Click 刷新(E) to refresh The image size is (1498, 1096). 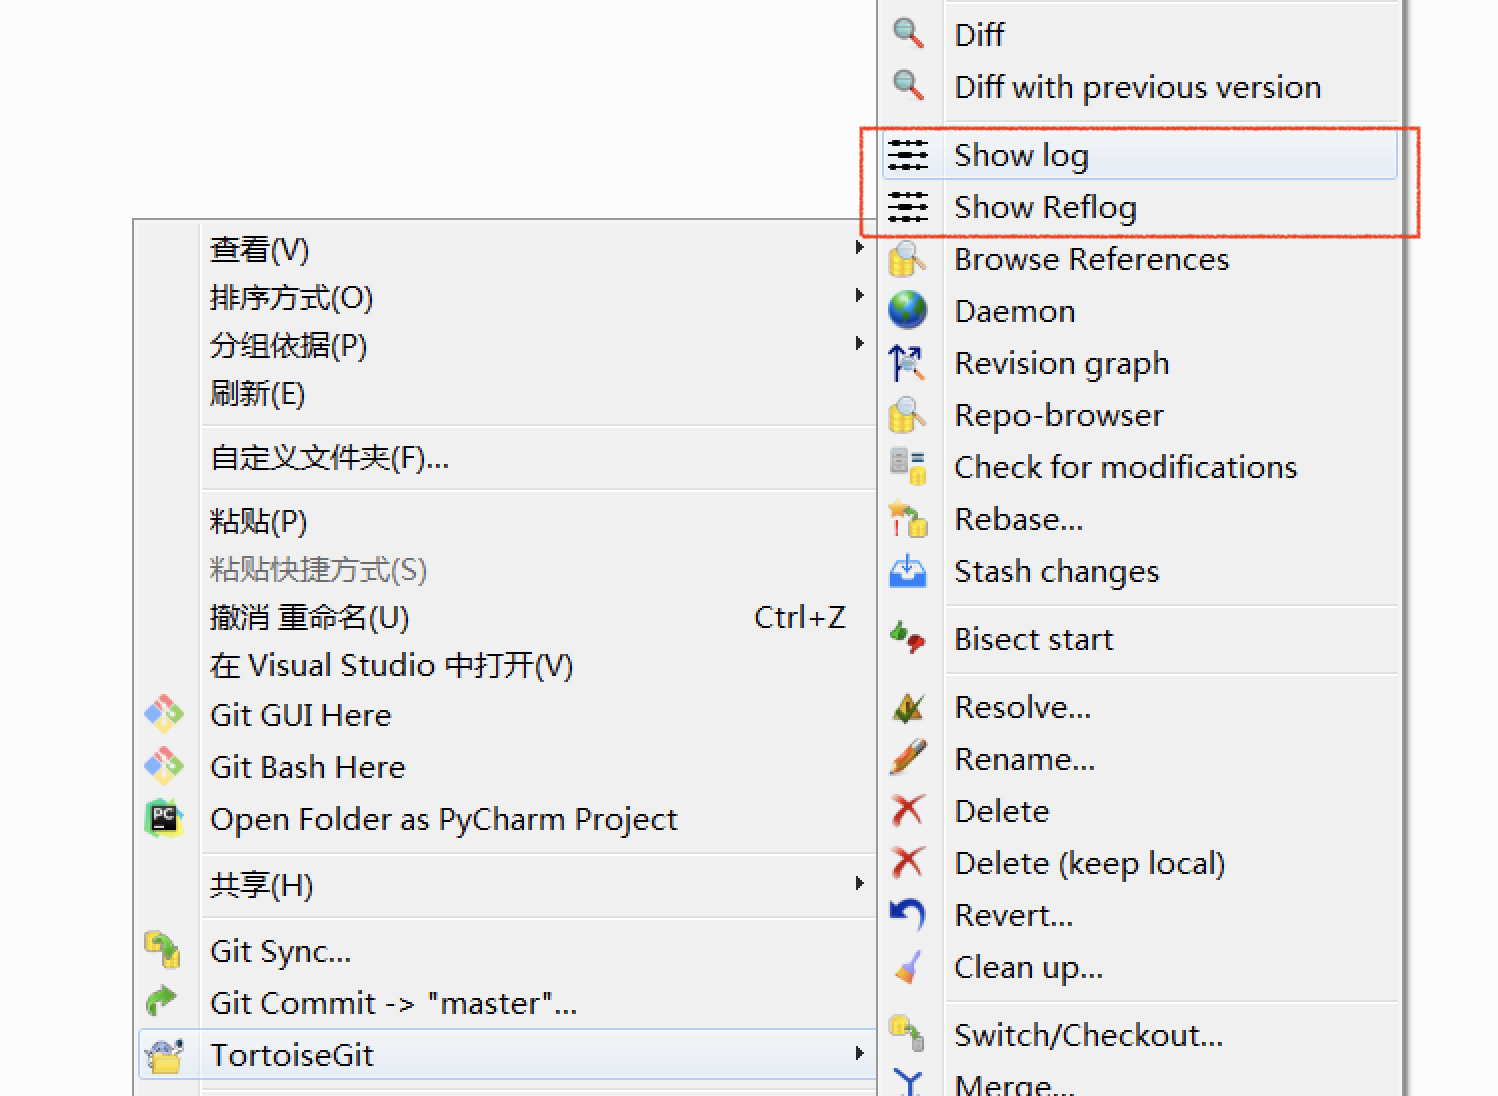pos(257,393)
